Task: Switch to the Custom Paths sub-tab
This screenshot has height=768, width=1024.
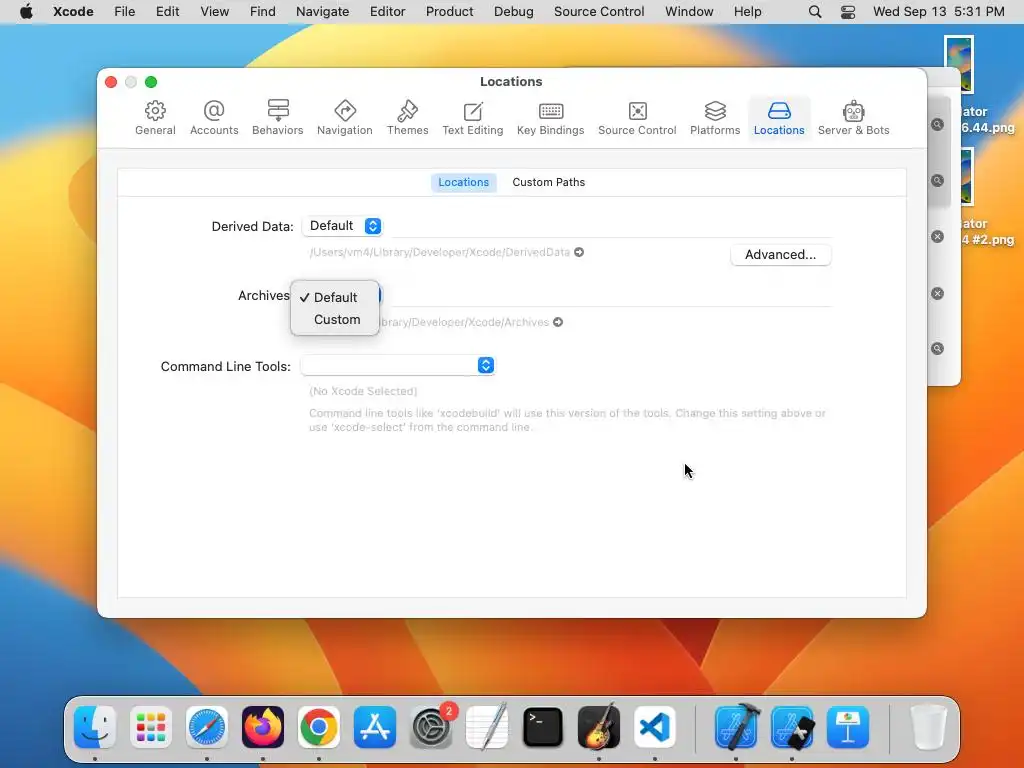Action: (x=549, y=182)
